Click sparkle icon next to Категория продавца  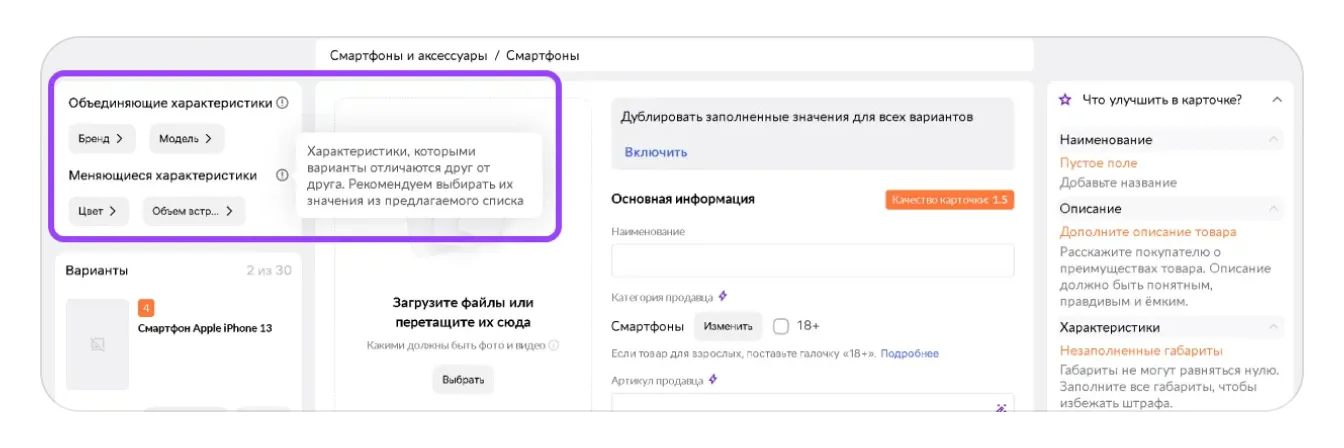pos(723,297)
